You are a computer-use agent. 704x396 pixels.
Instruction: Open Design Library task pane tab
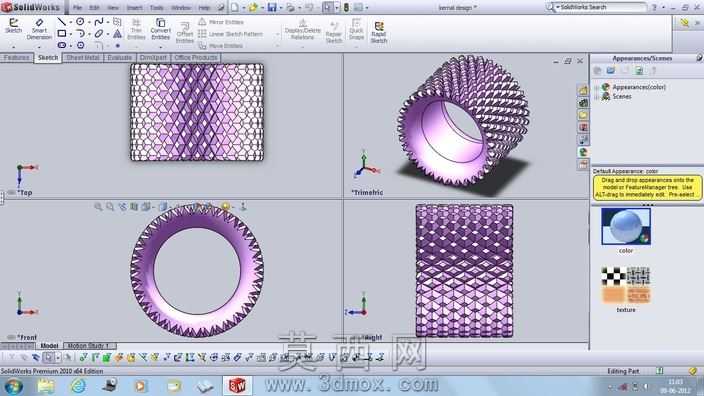pyautogui.click(x=583, y=103)
